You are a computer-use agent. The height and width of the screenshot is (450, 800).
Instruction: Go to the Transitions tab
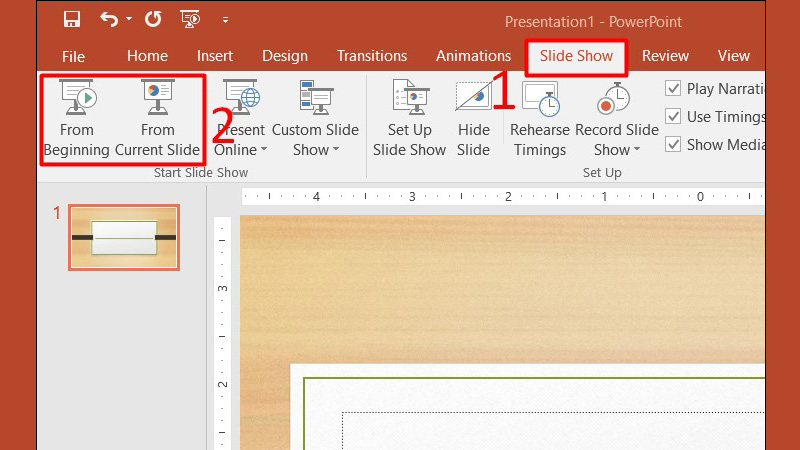coord(372,56)
